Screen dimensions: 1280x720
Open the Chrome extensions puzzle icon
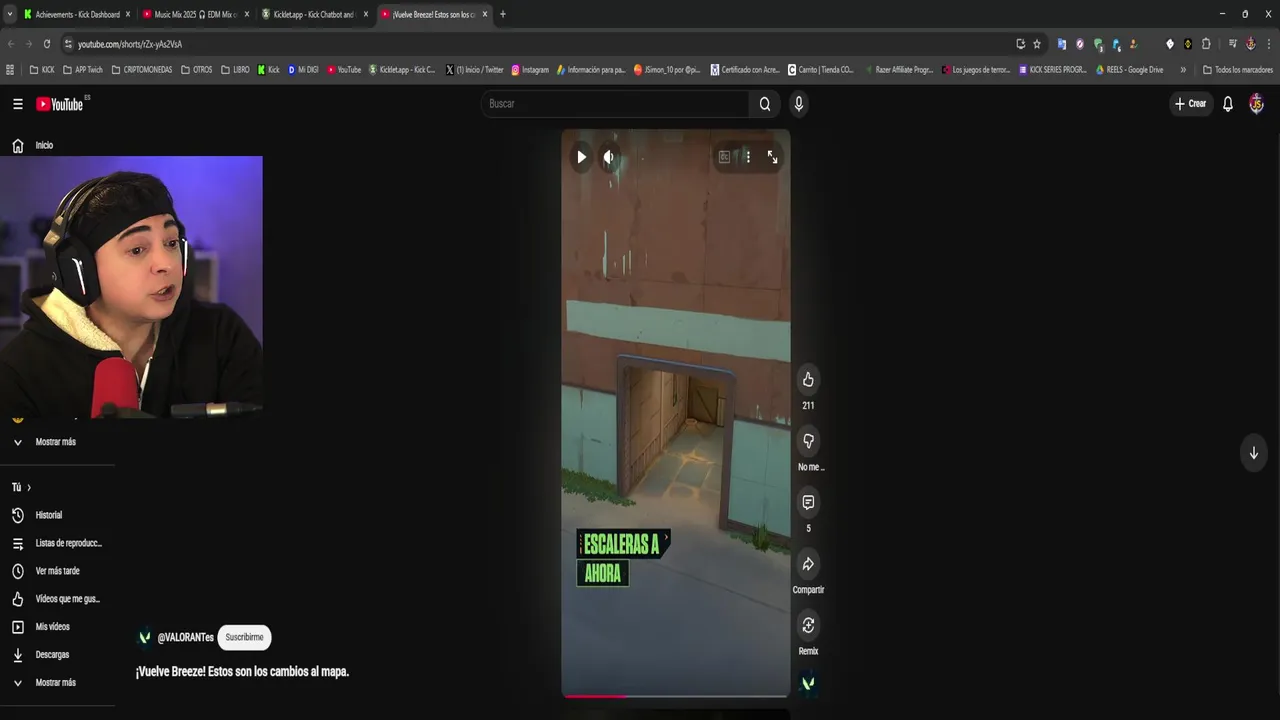pos(1206,44)
